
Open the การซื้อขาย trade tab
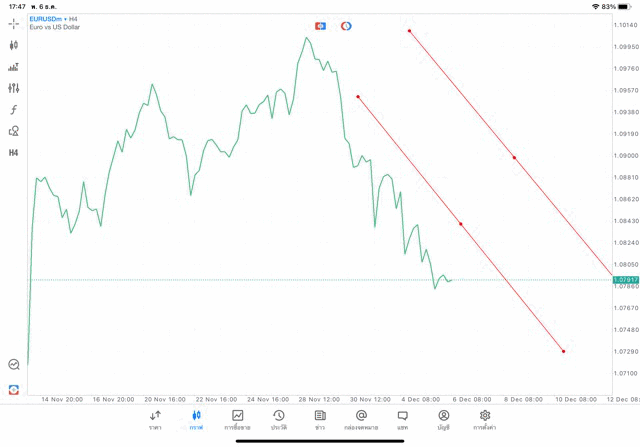coord(238,420)
